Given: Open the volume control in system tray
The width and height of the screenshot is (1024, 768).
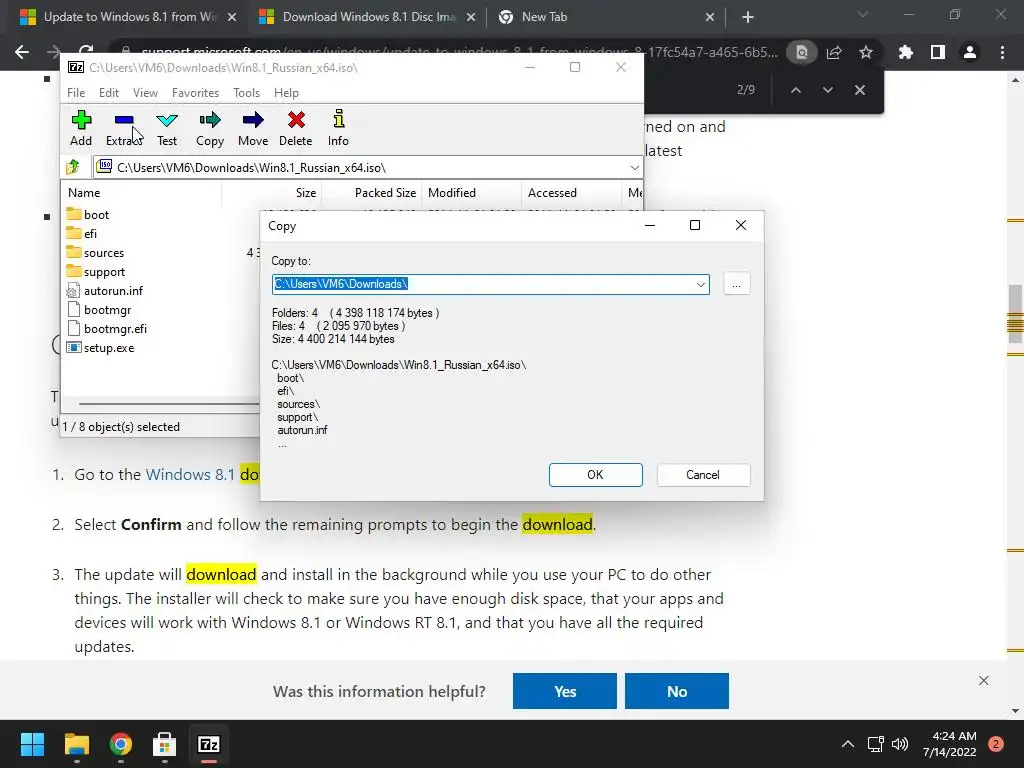Looking at the screenshot, I should 900,744.
